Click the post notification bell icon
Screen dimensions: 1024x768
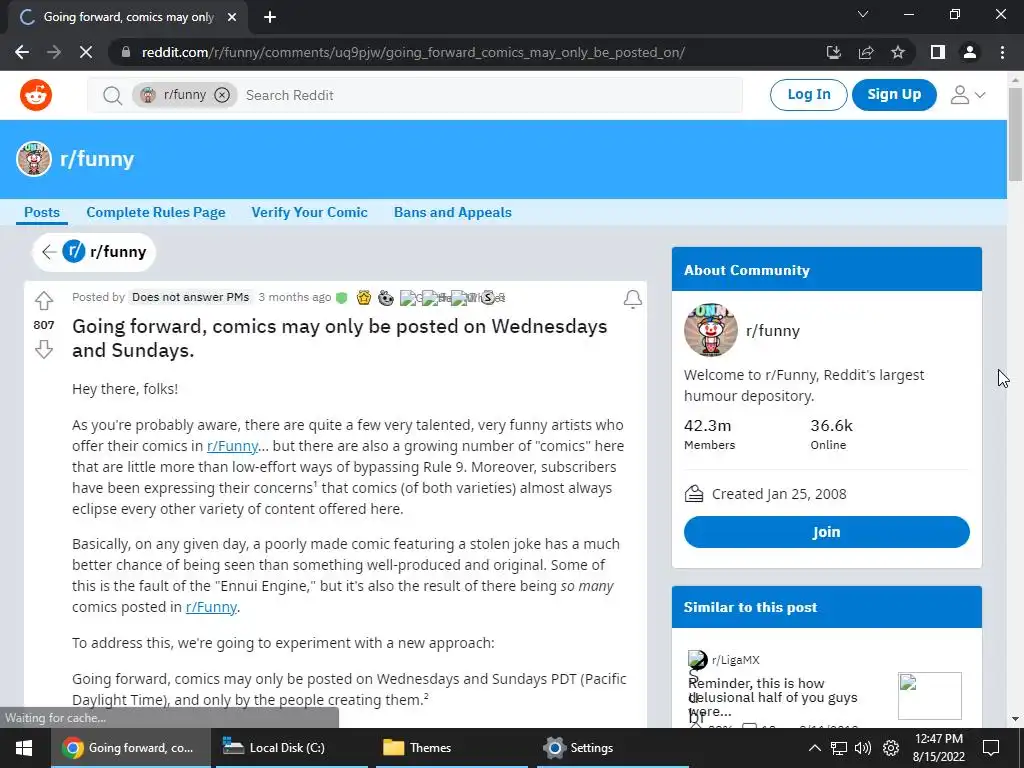click(x=632, y=299)
